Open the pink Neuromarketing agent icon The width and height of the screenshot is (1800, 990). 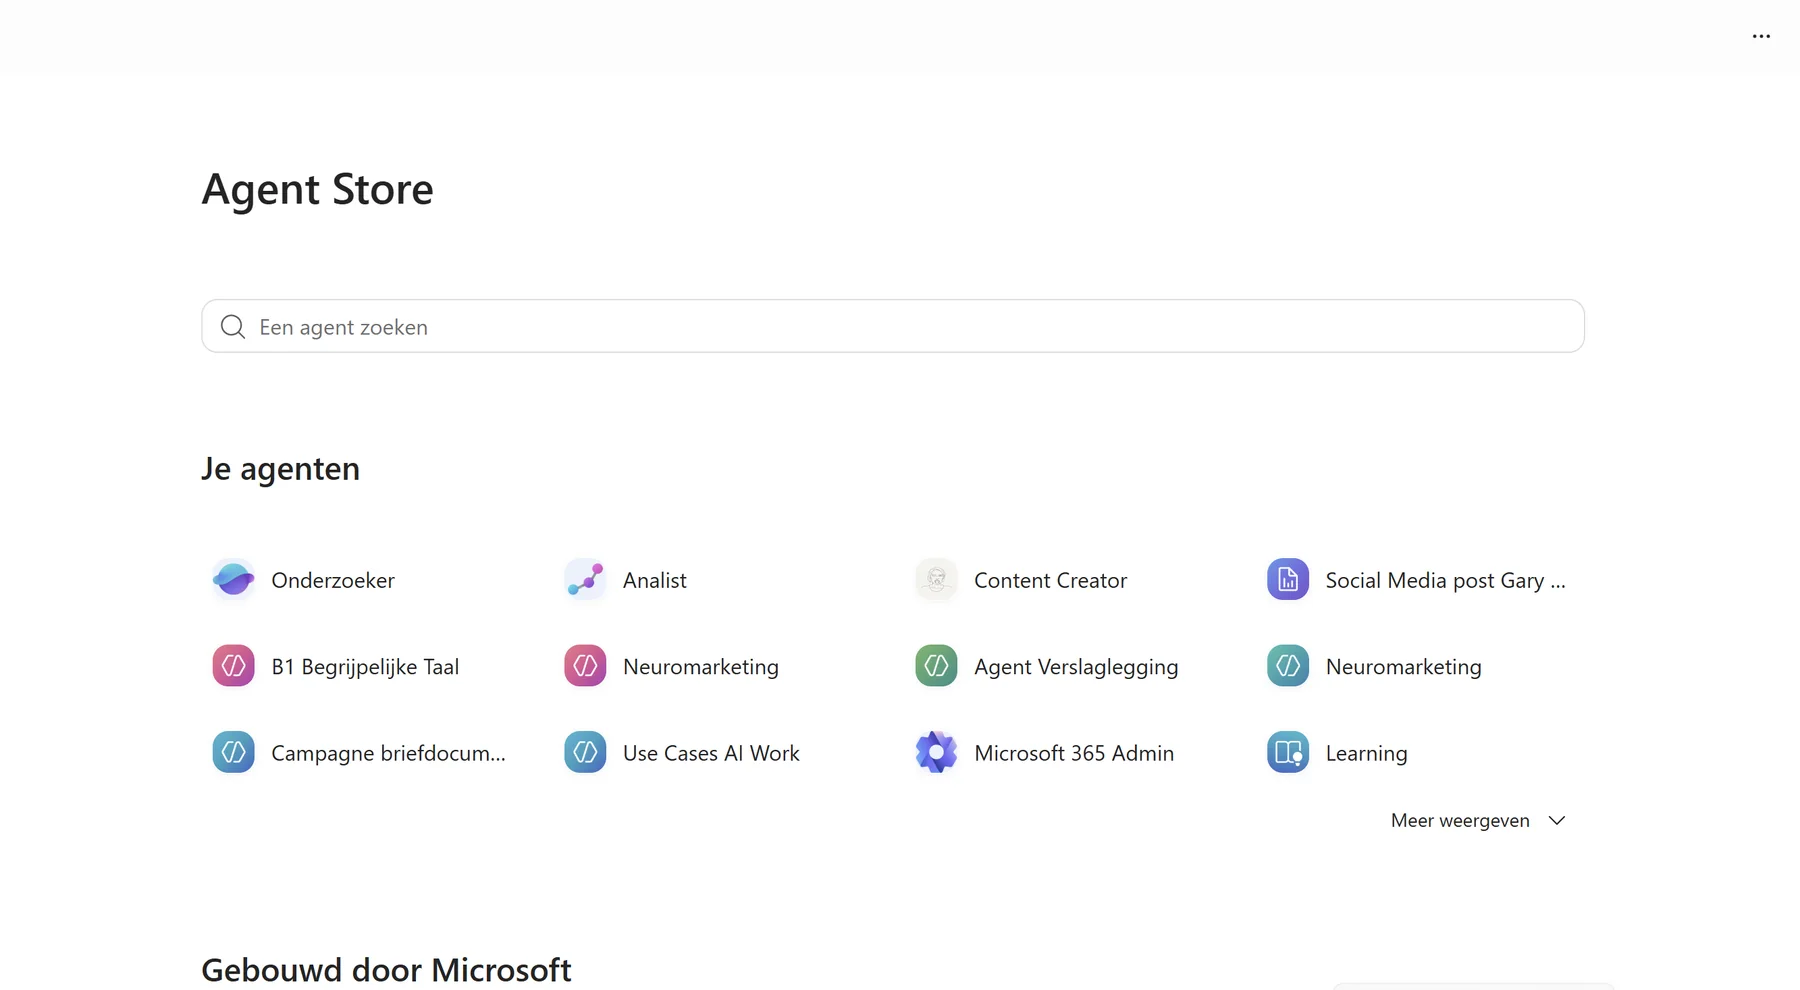coord(585,666)
